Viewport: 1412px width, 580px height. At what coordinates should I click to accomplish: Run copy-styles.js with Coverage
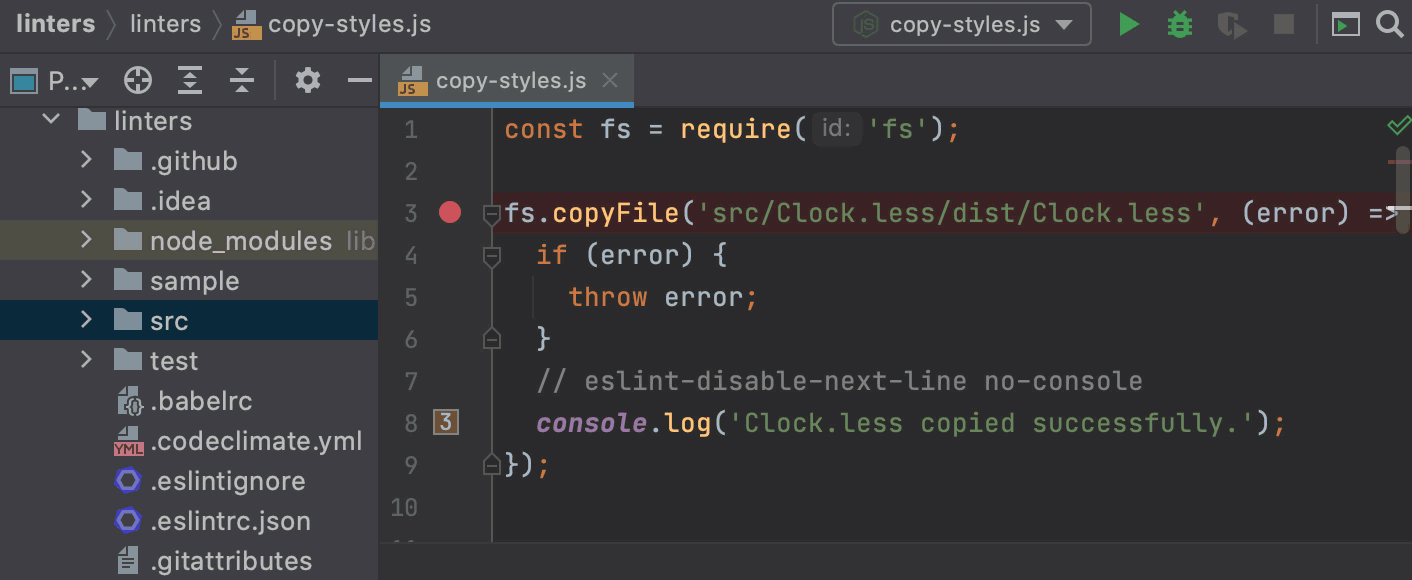pyautogui.click(x=1231, y=24)
